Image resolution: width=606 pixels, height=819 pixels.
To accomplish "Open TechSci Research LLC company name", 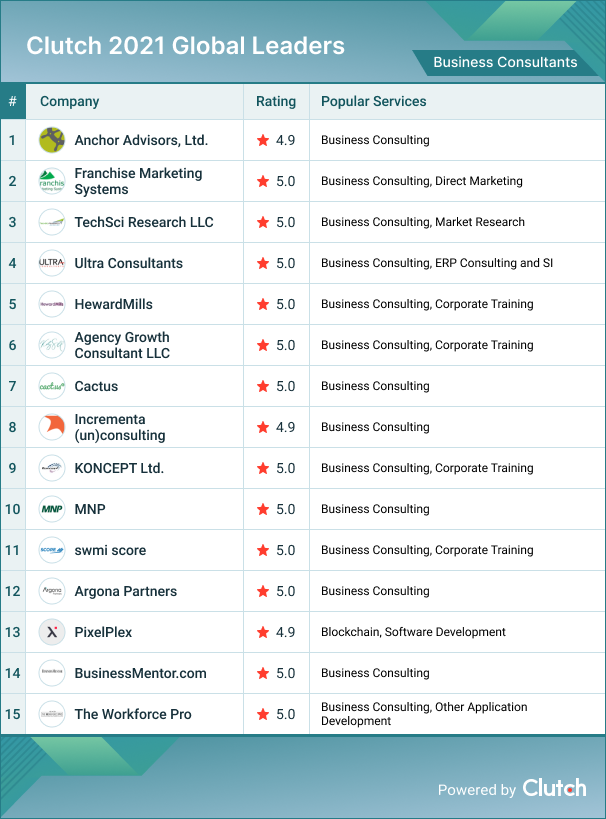I will tap(144, 222).
